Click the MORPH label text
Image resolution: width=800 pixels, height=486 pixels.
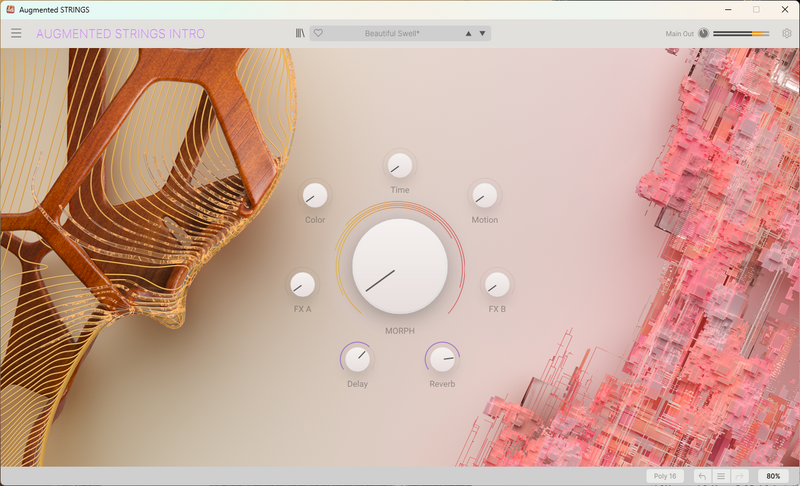pyautogui.click(x=400, y=331)
